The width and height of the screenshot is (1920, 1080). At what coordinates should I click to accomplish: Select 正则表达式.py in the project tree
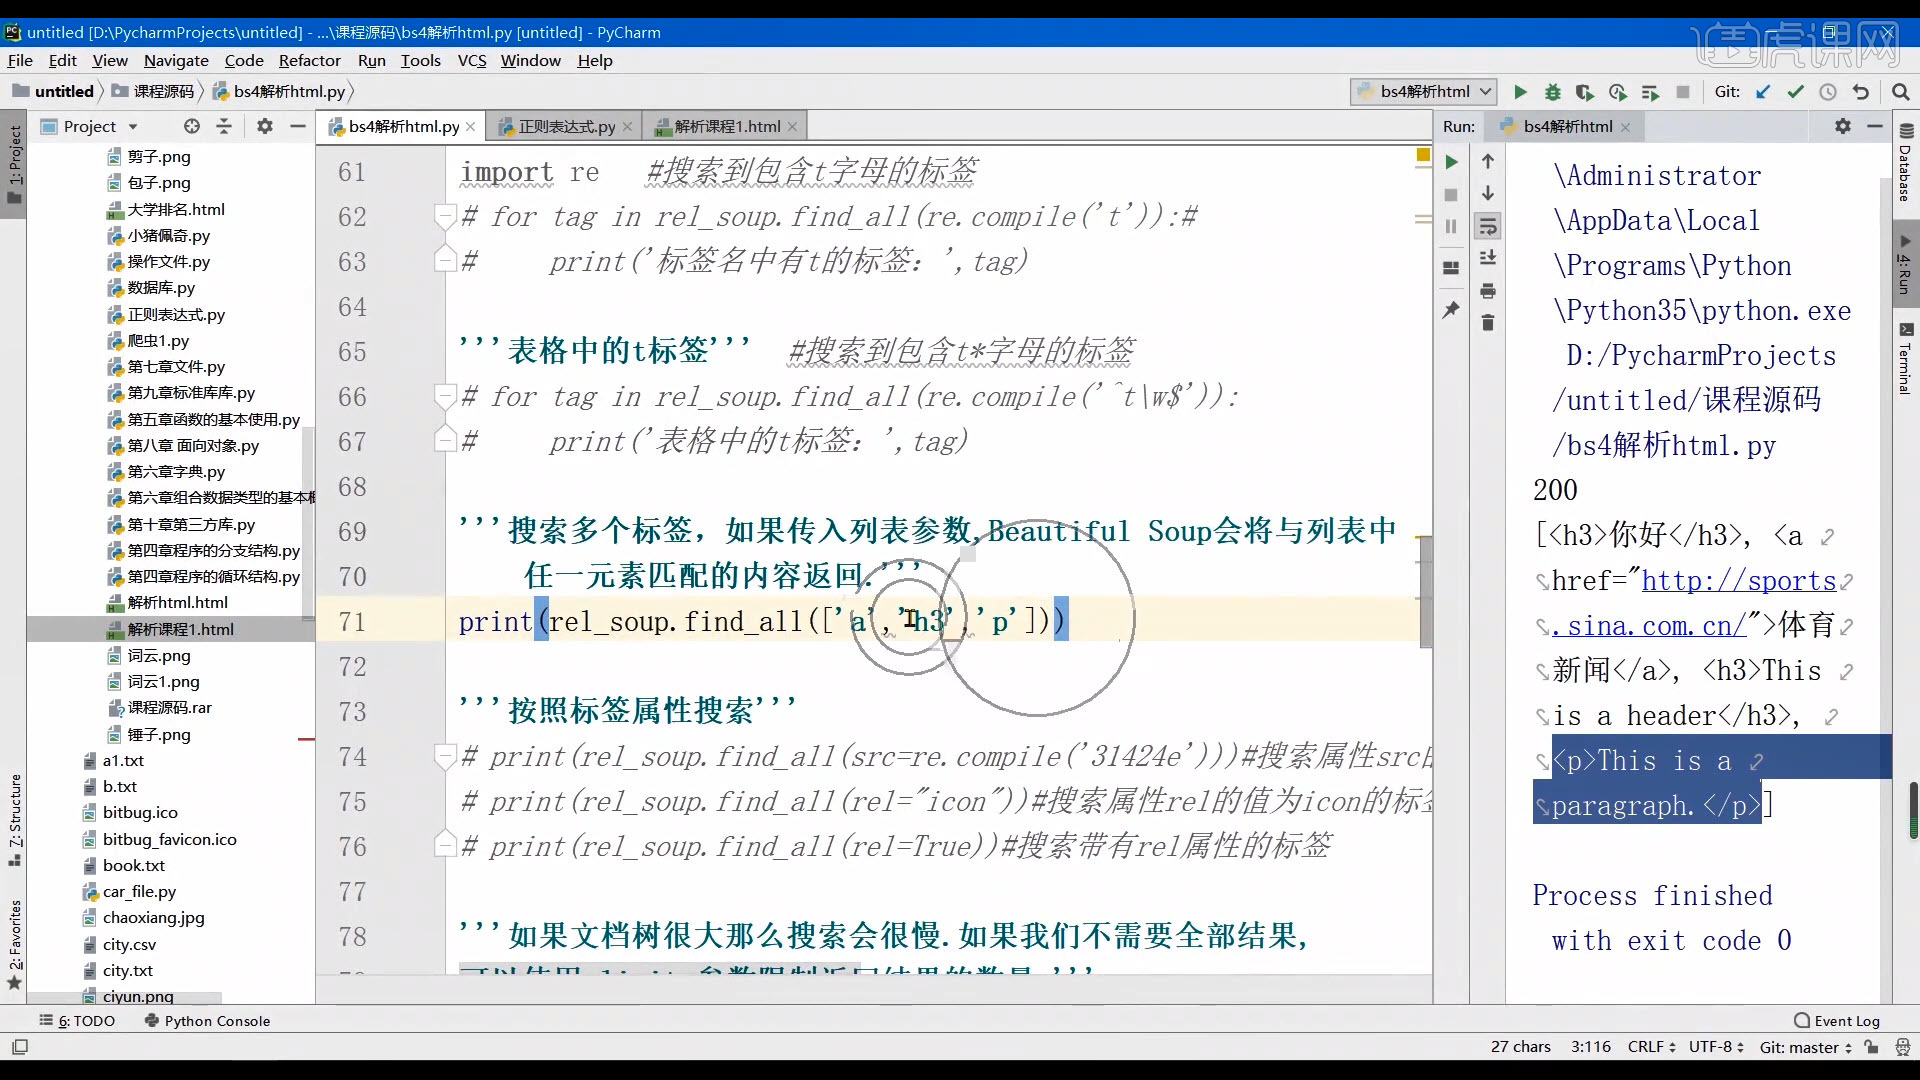pos(176,315)
